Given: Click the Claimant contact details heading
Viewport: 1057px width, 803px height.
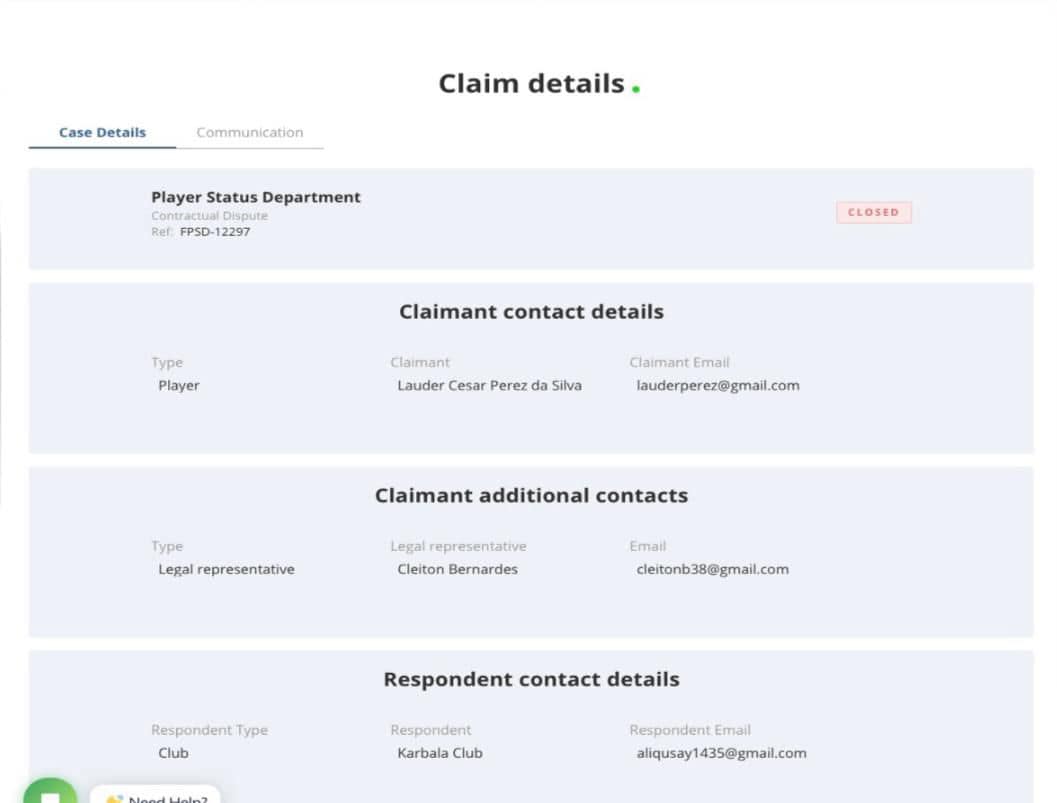Looking at the screenshot, I should tap(531, 311).
